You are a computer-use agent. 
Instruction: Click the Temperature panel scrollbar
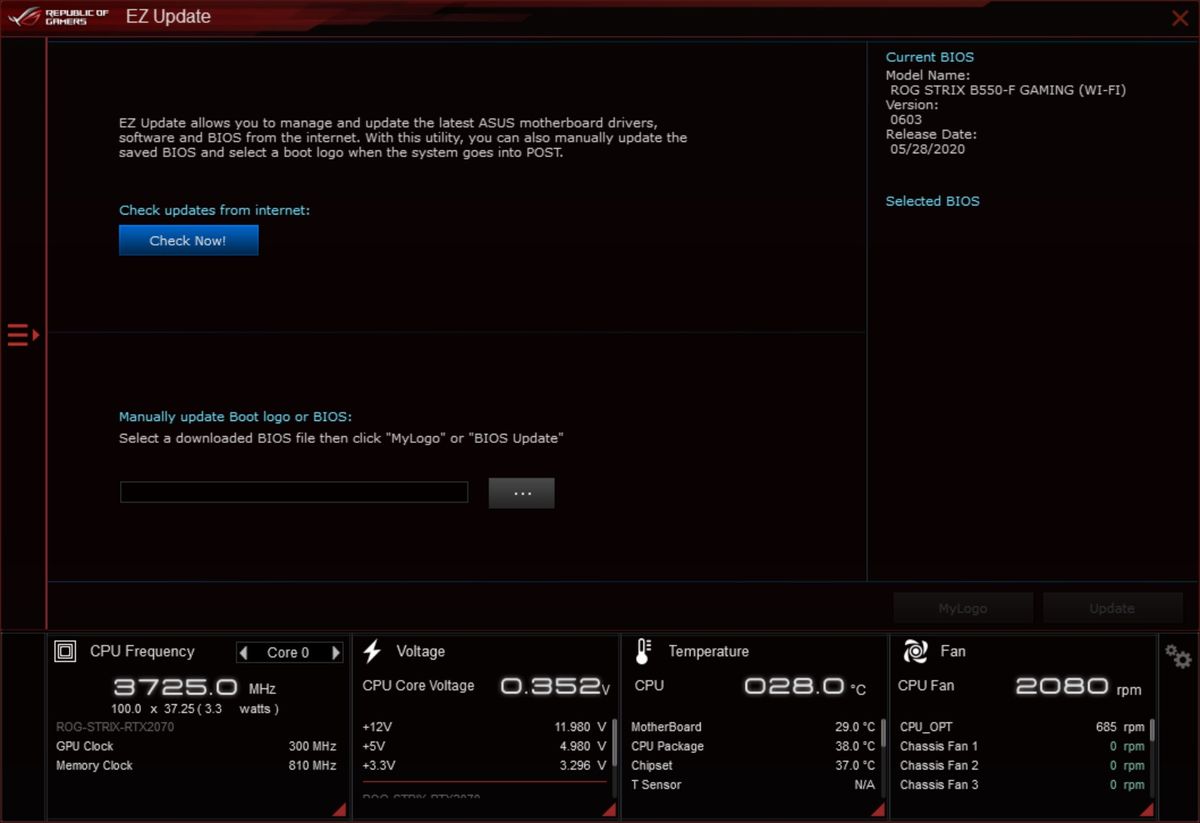pyautogui.click(x=883, y=734)
